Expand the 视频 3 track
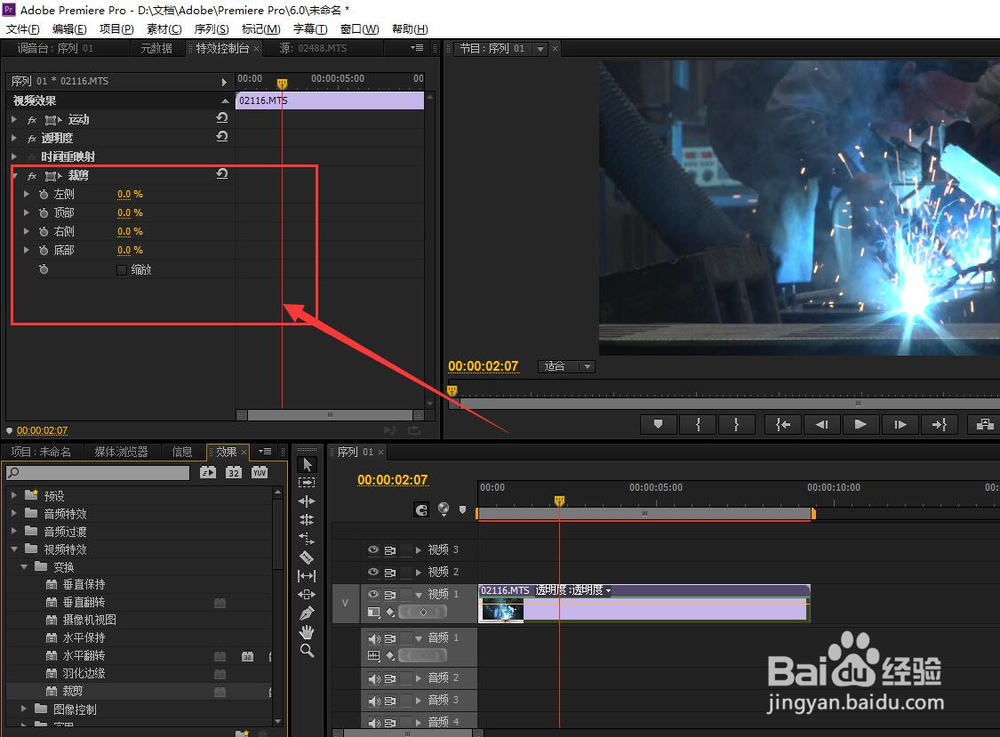 click(418, 550)
